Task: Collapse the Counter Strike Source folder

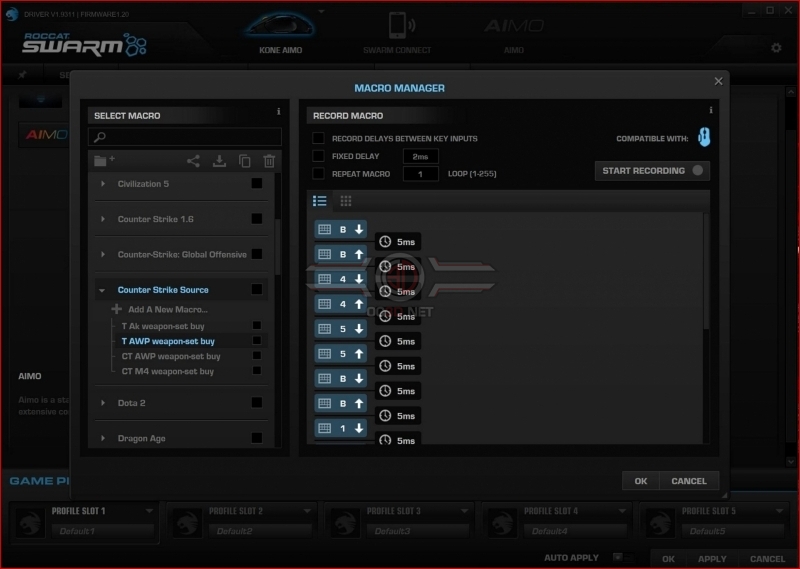Action: 102,290
